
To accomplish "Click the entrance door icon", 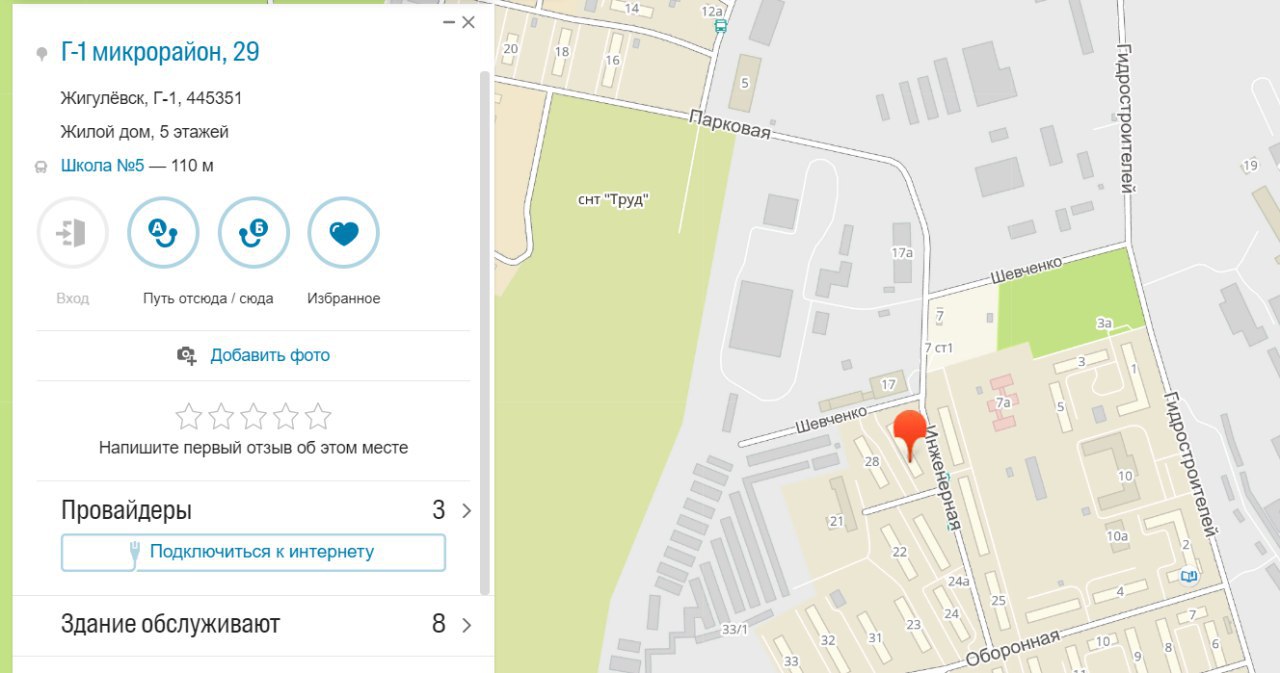I will click(72, 233).
